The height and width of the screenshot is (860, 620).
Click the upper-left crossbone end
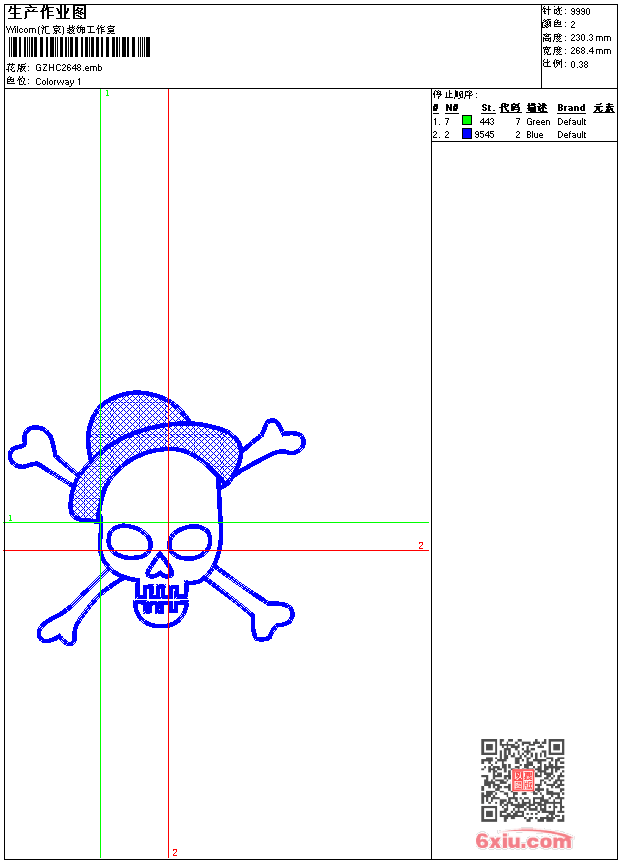(30, 448)
